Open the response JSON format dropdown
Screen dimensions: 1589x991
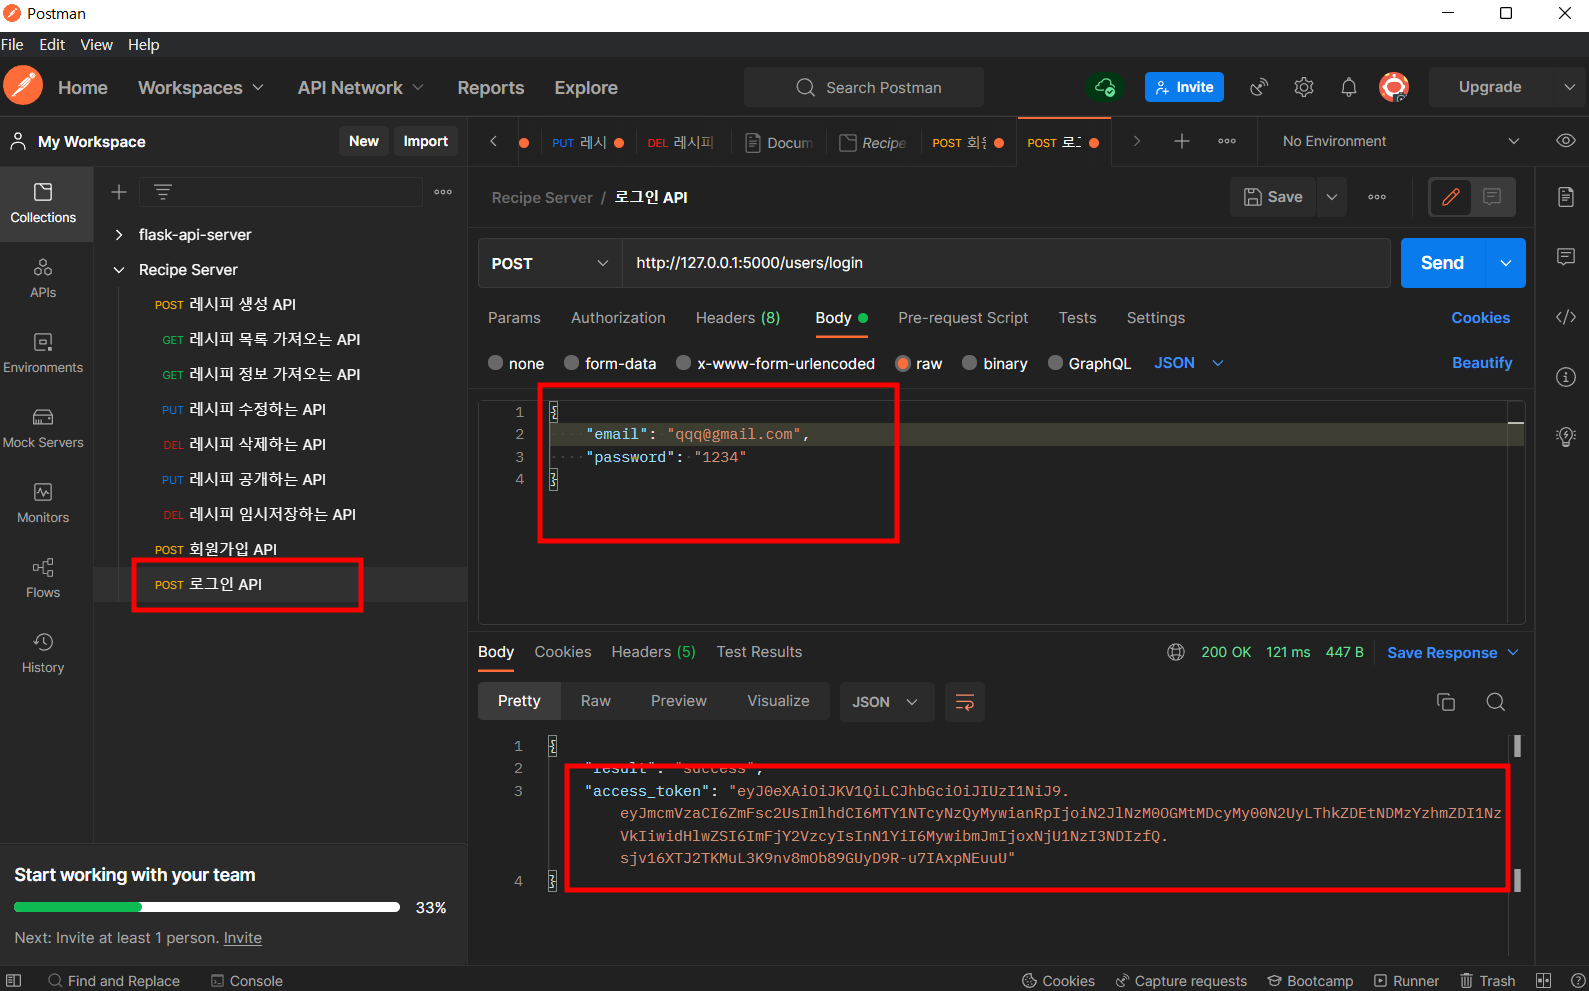(887, 702)
